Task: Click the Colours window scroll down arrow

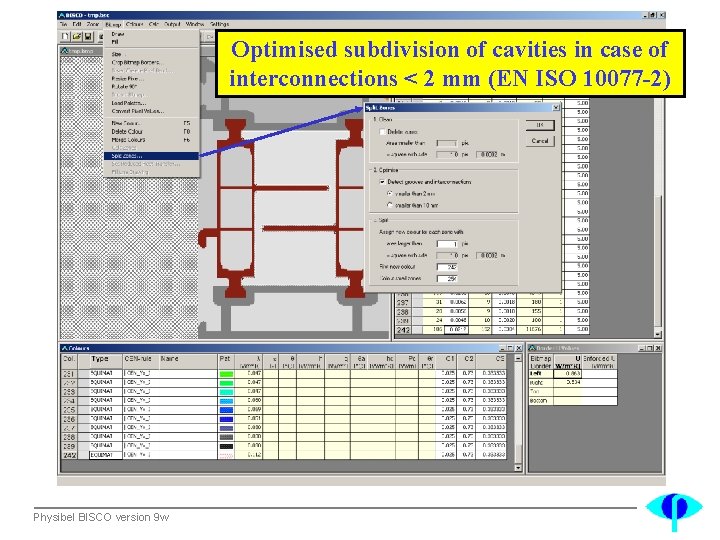Action: (x=518, y=468)
